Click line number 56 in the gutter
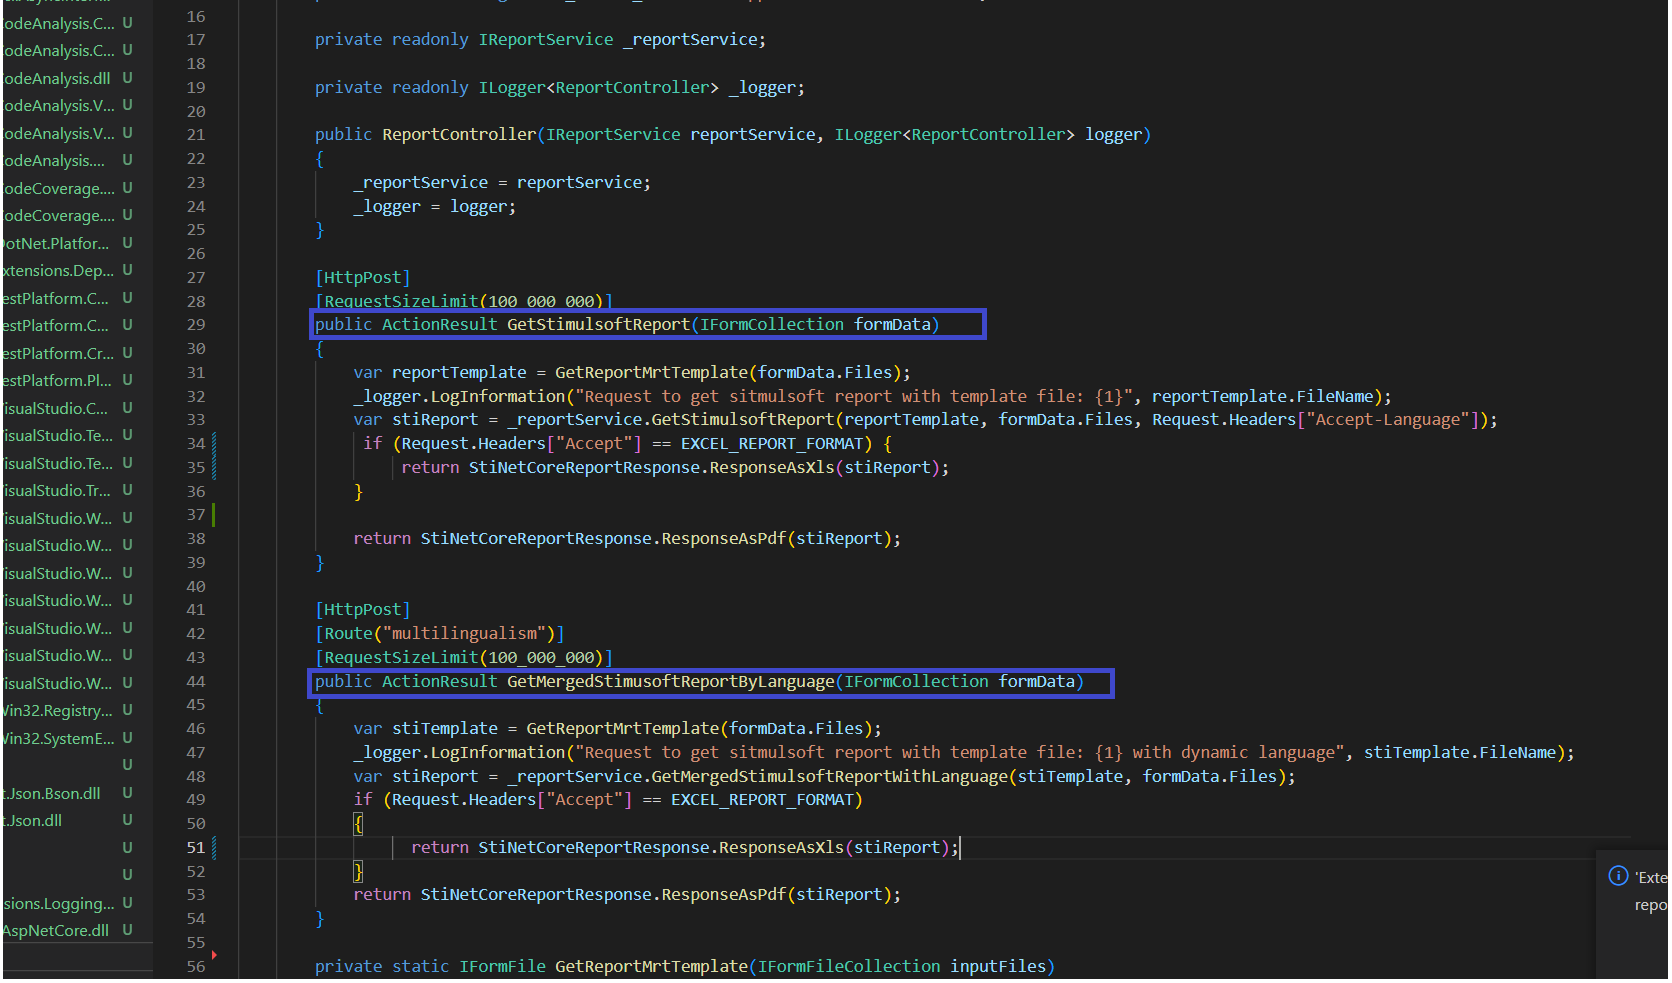Viewport: 1672px width, 983px height. click(196, 967)
